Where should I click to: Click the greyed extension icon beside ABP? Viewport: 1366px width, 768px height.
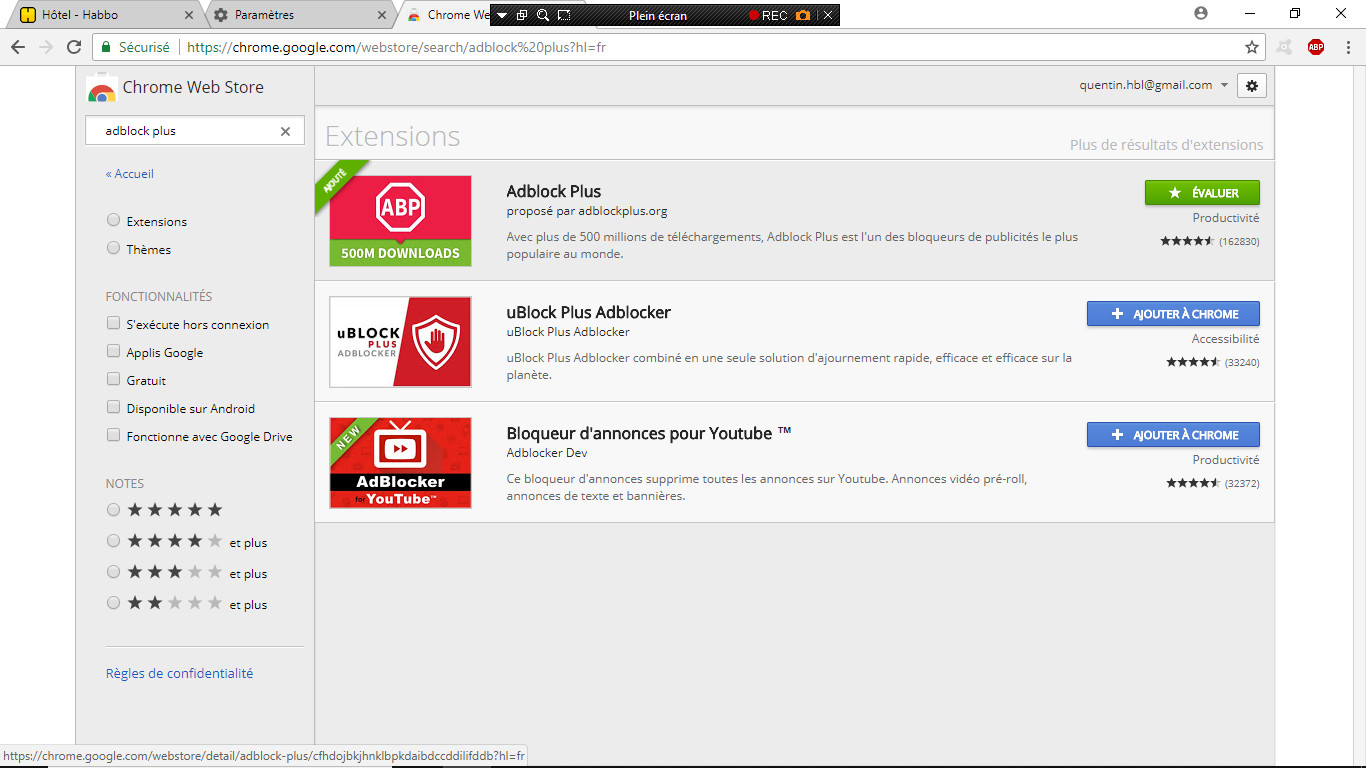click(1285, 47)
